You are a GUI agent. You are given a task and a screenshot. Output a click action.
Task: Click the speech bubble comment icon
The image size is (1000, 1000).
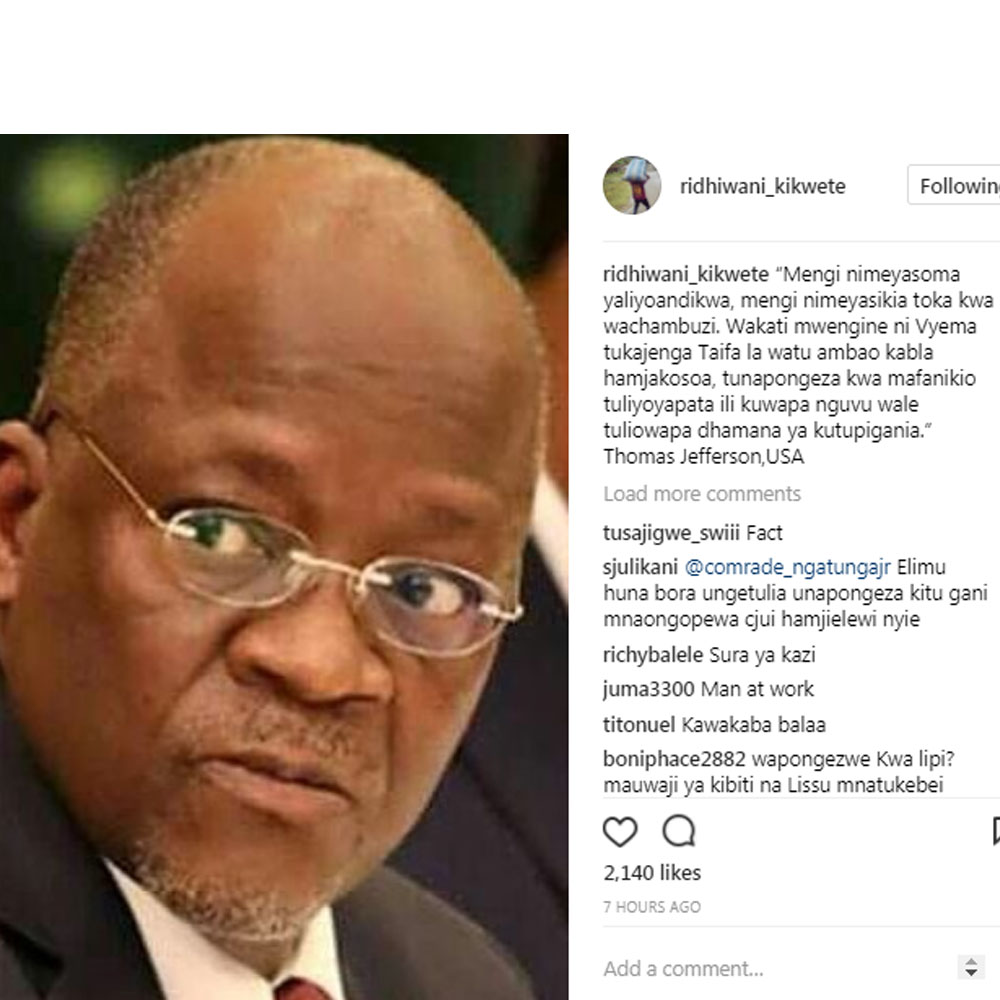point(679,831)
